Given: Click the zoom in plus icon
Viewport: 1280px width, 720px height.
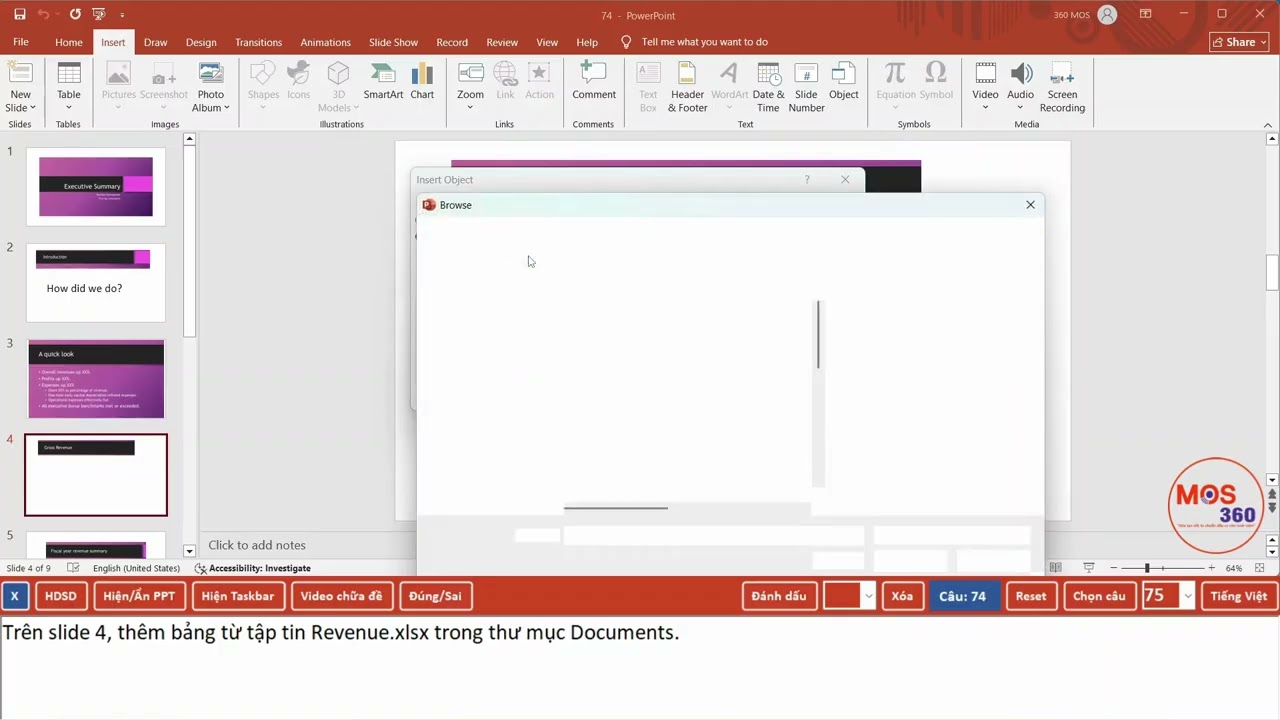Looking at the screenshot, I should (1211, 568).
